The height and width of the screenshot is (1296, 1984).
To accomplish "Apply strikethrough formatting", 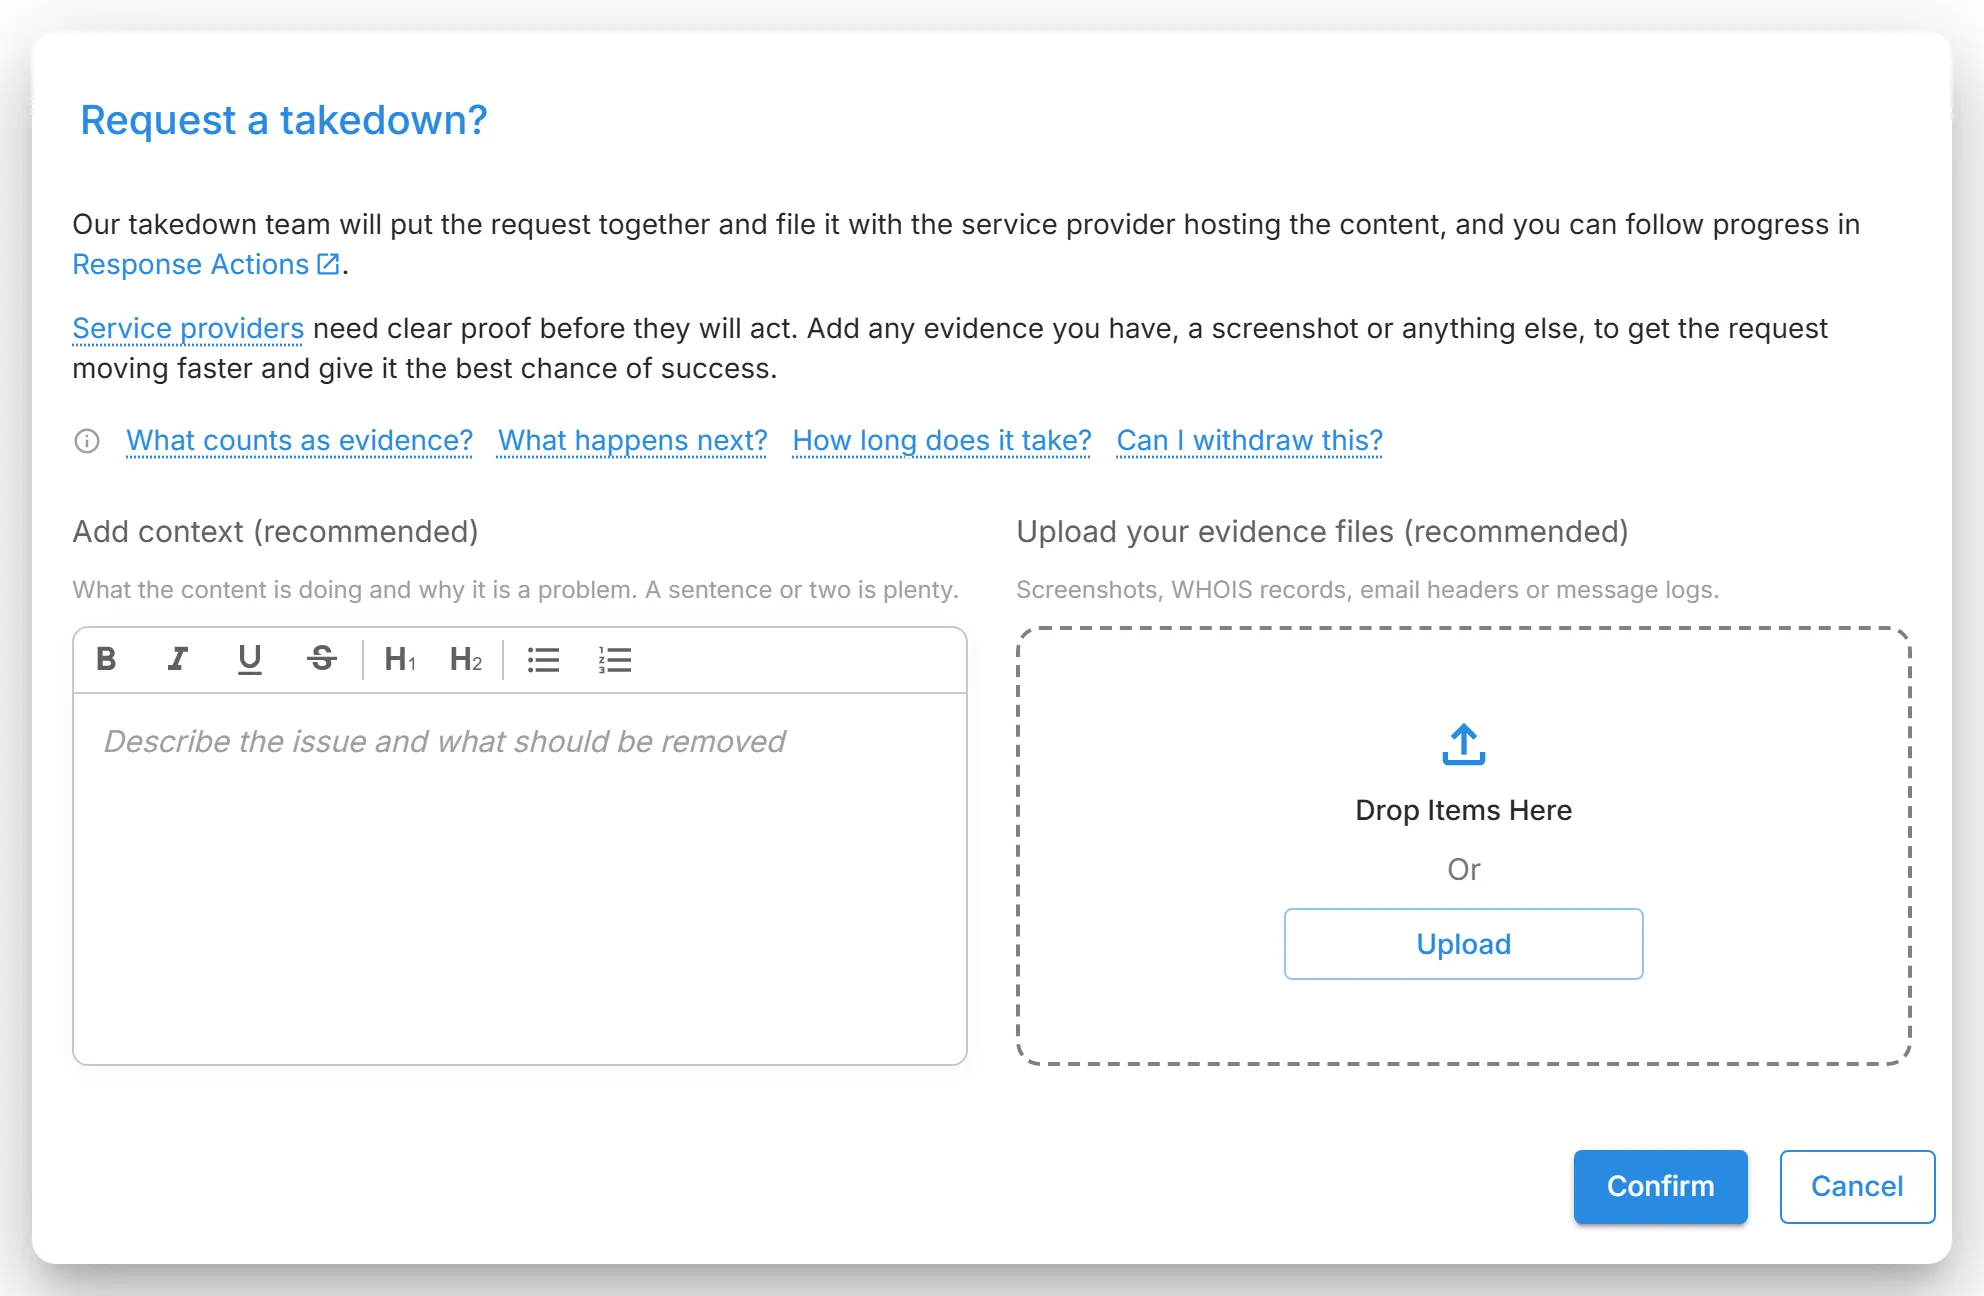I will pos(322,659).
